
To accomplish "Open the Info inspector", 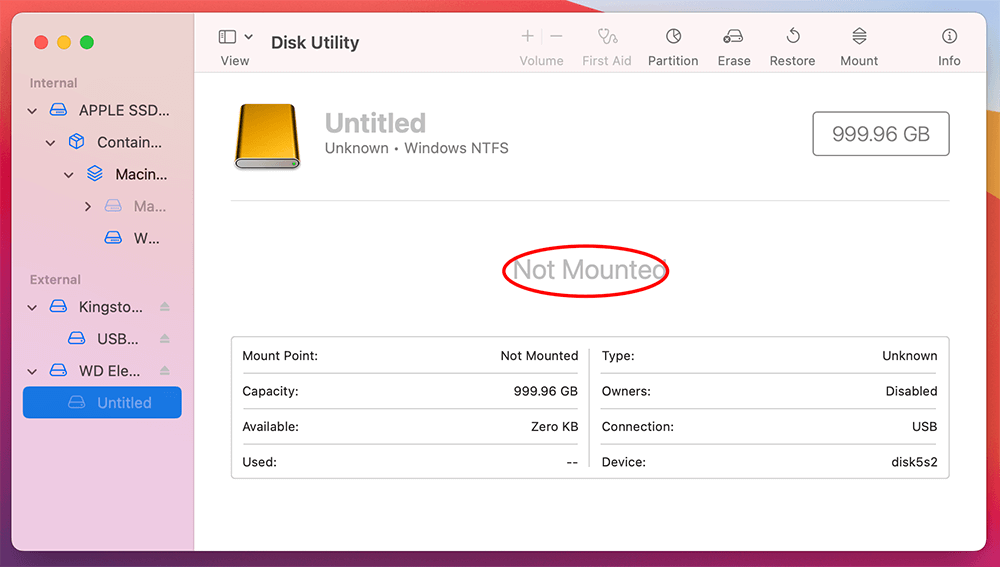I will 949,37.
